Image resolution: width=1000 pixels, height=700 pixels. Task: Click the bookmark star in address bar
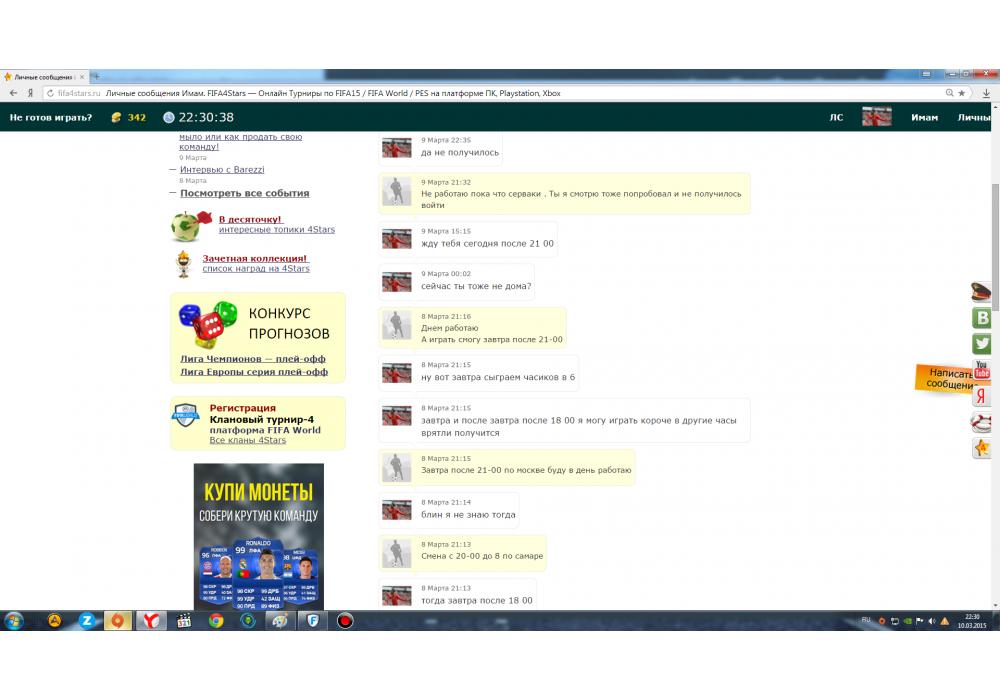(x=962, y=93)
